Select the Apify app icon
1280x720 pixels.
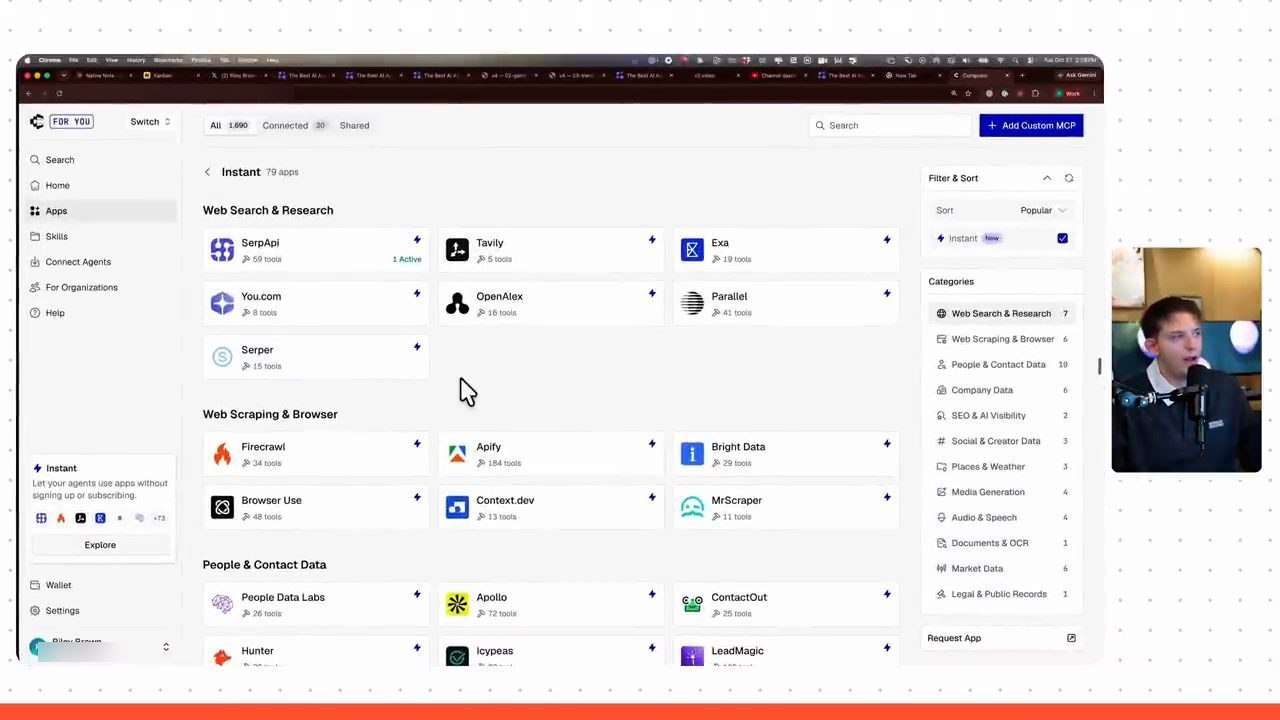(457, 454)
